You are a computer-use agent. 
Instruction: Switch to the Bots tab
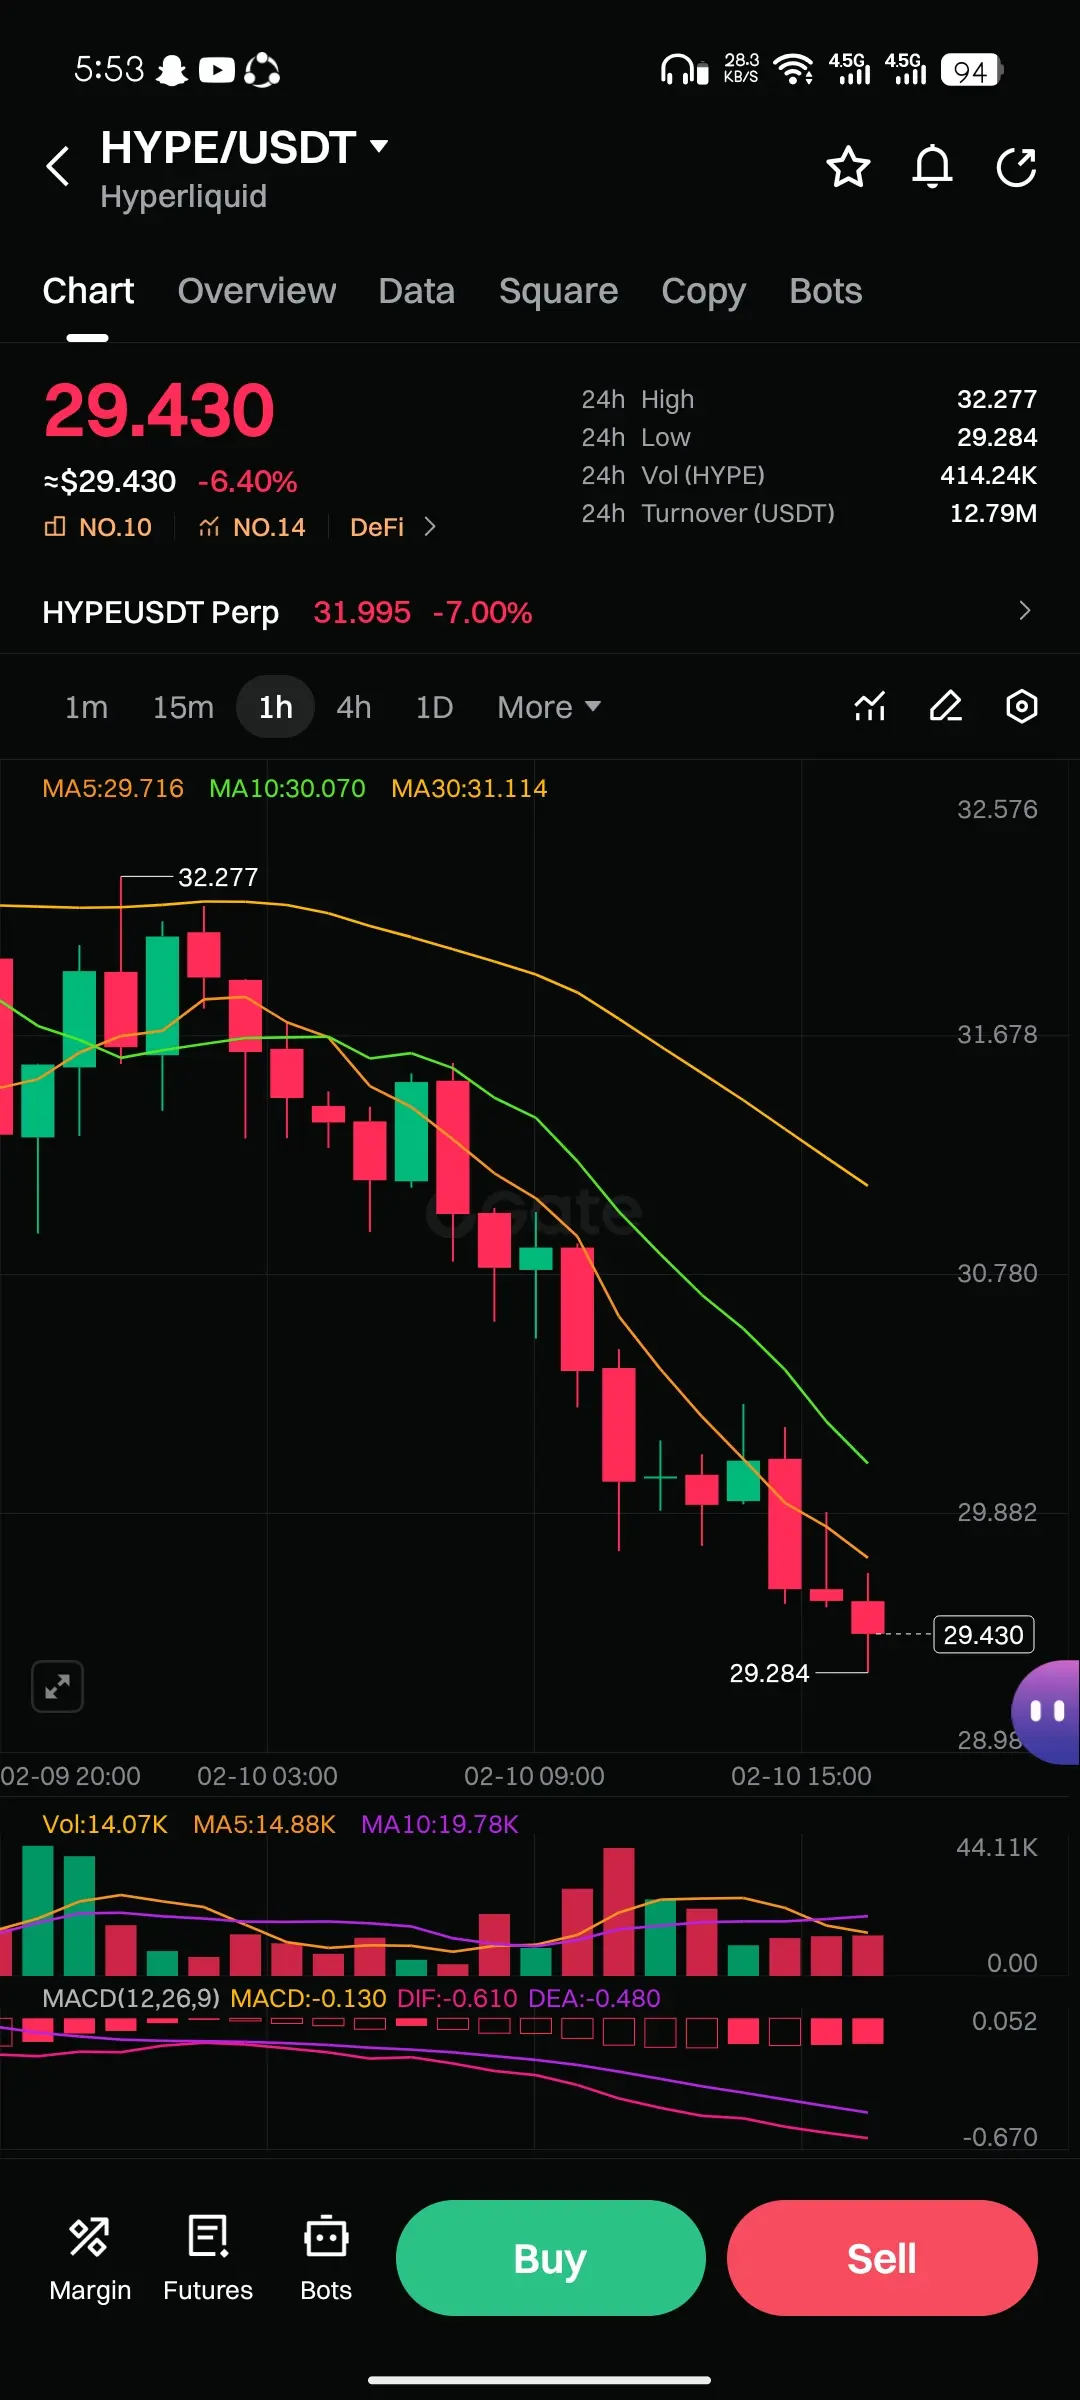(x=825, y=291)
